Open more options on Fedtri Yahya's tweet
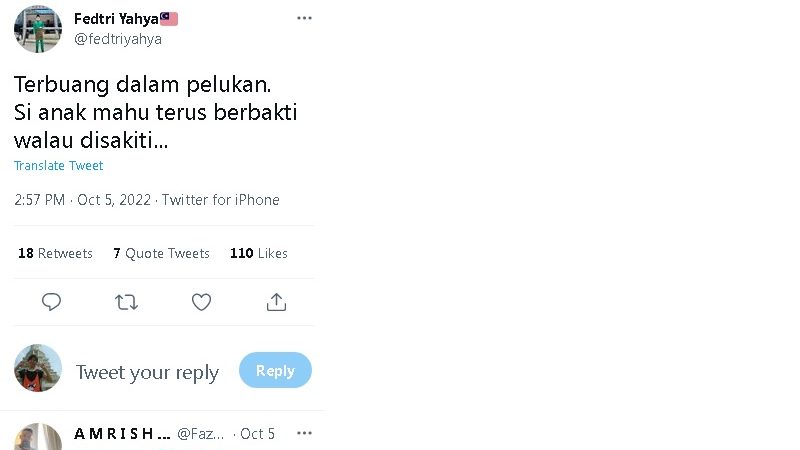 (x=304, y=19)
